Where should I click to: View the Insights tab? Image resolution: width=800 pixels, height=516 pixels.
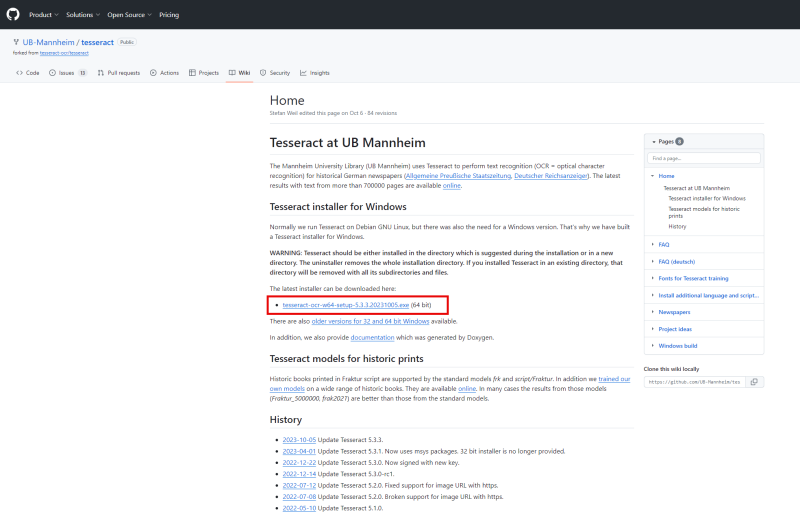point(315,73)
